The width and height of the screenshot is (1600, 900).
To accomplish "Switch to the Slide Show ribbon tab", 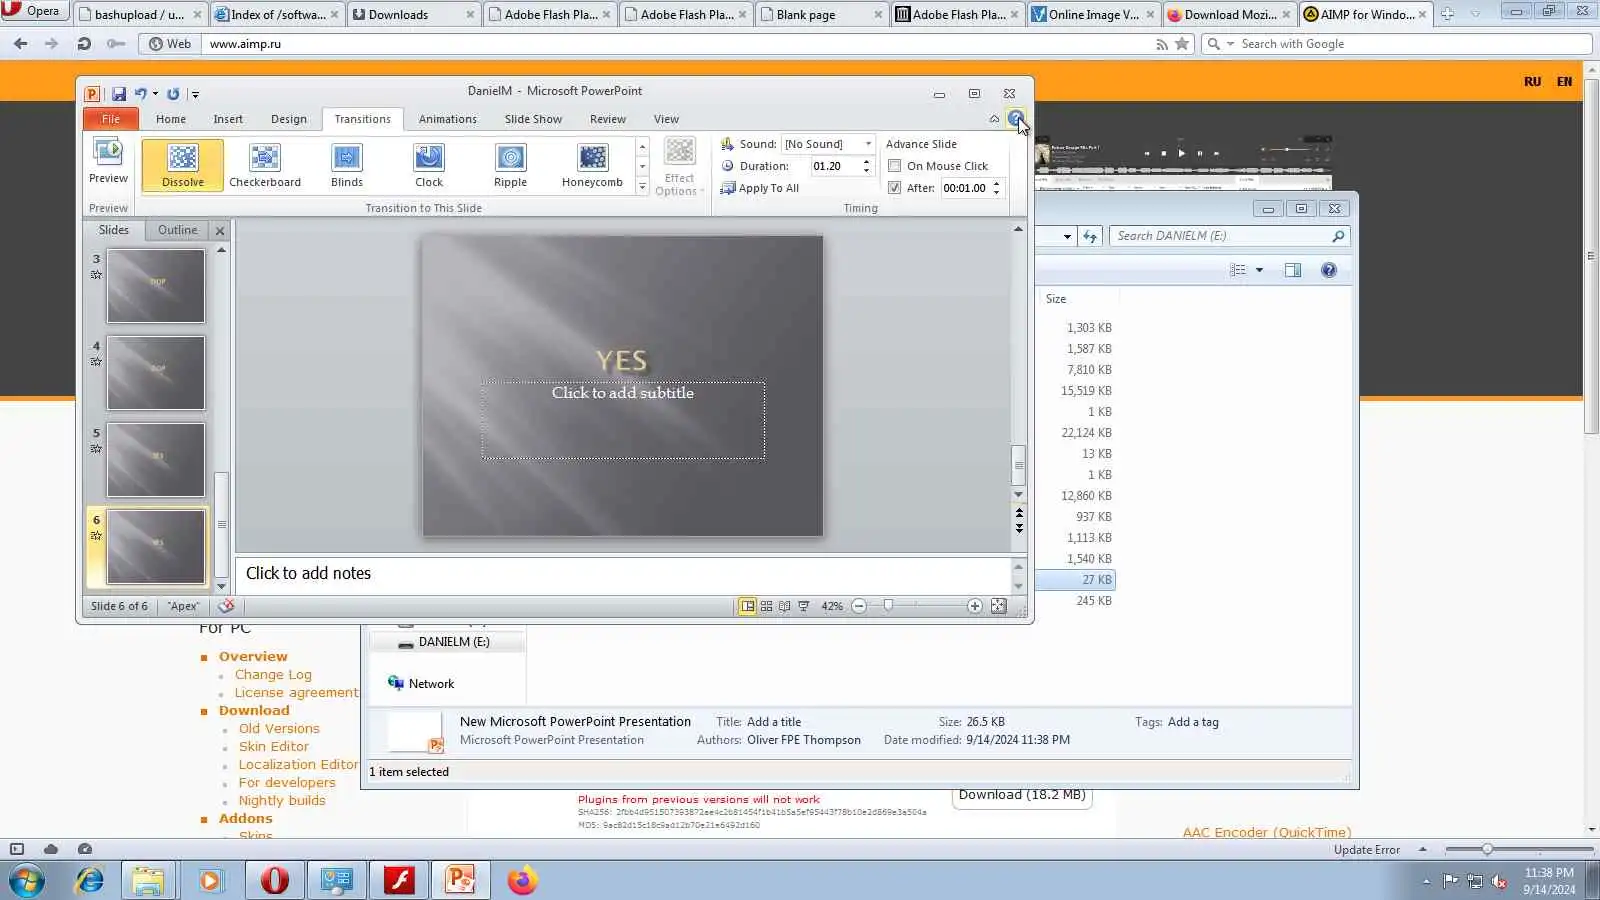I will point(533,119).
